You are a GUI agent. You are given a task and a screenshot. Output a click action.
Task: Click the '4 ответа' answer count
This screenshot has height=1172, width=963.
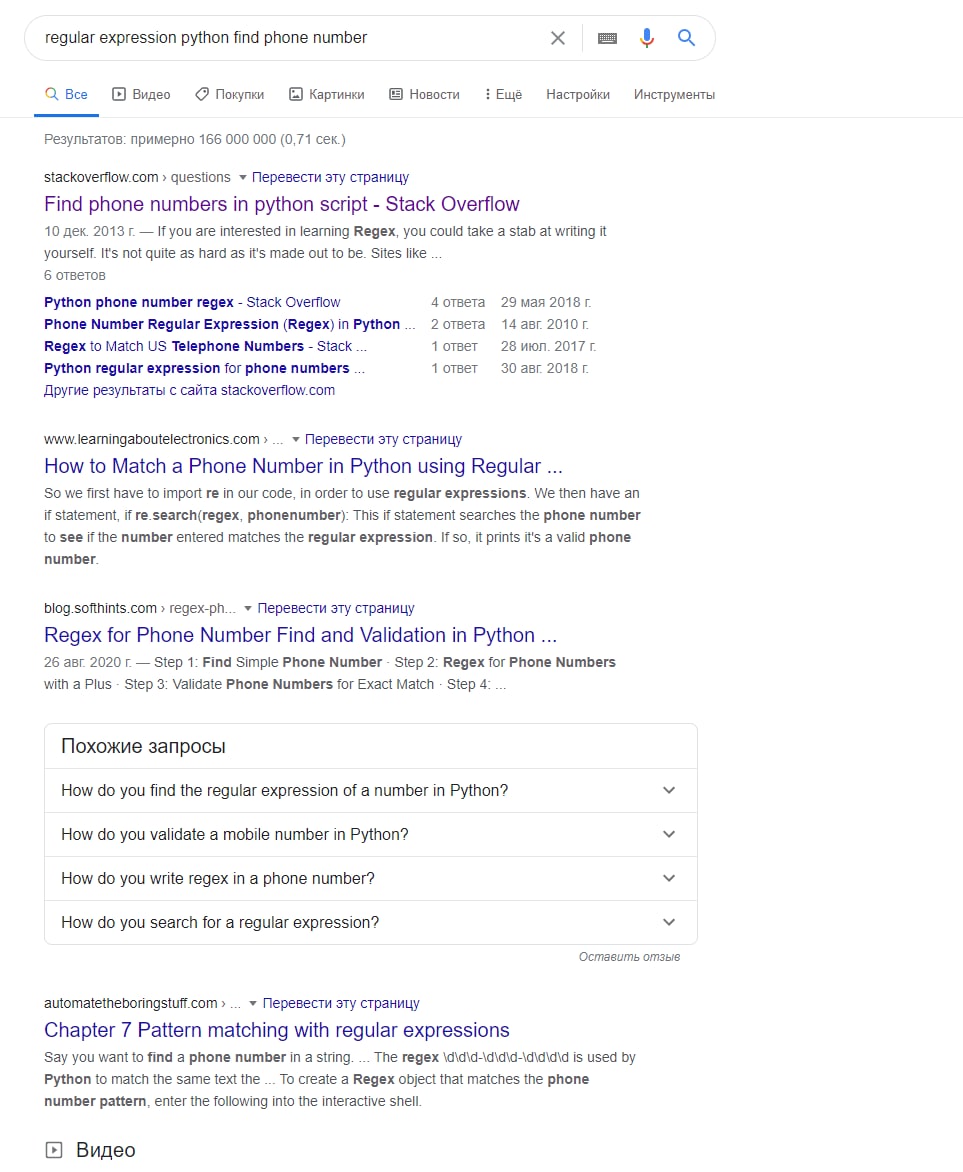pos(458,302)
